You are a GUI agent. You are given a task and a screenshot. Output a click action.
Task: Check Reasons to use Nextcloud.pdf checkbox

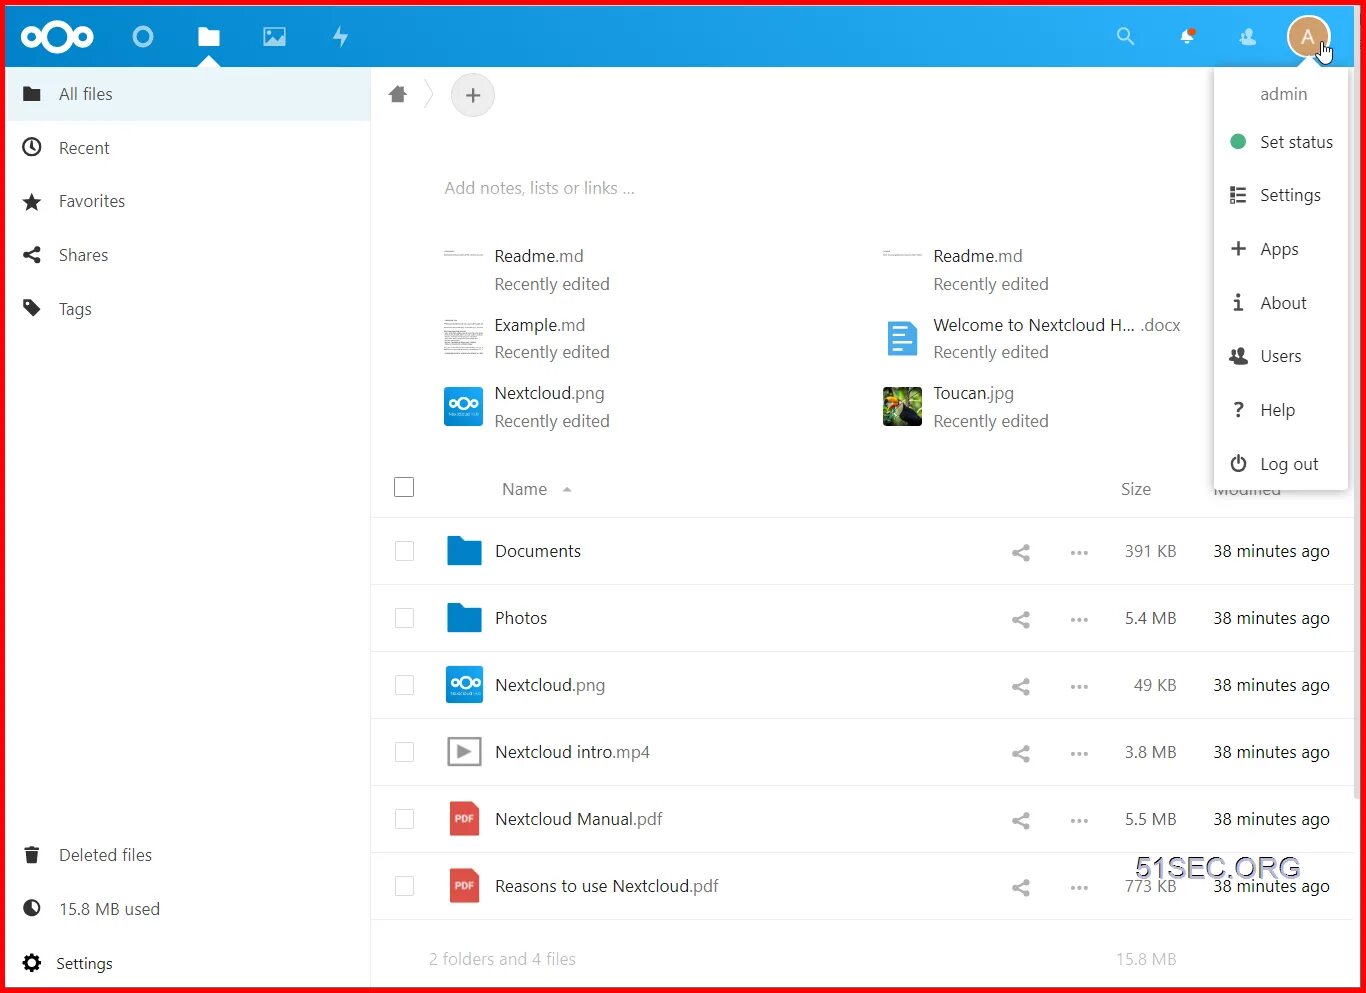coord(404,886)
